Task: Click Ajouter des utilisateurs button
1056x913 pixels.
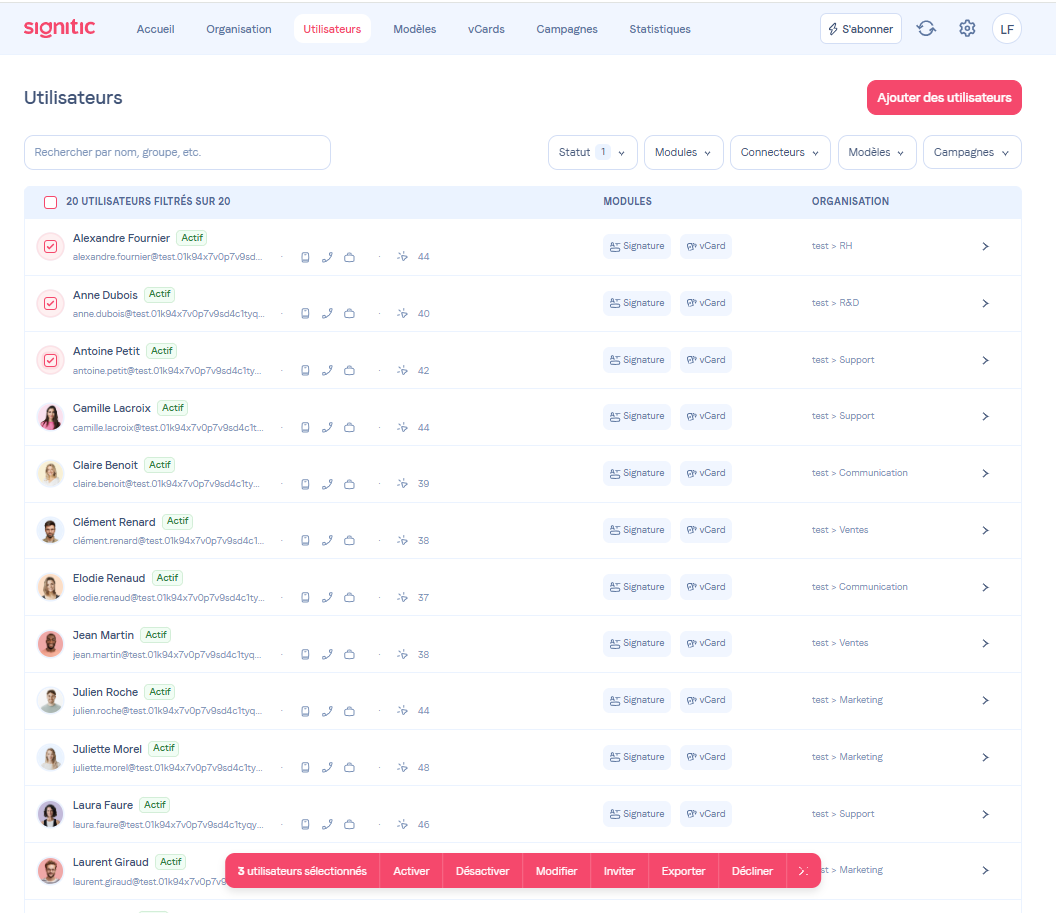Action: (944, 98)
